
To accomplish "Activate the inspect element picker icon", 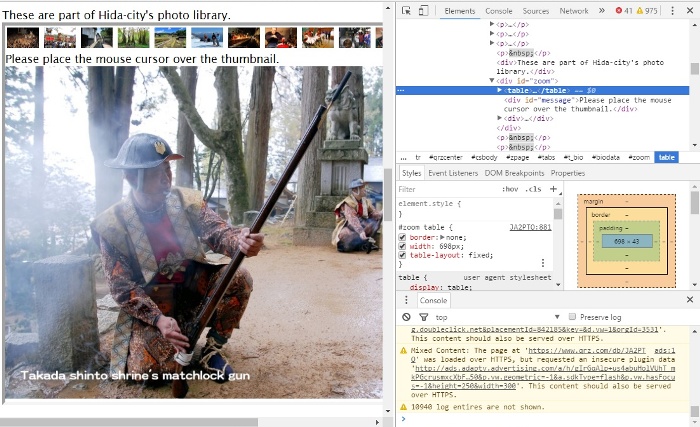I will pyautogui.click(x=406, y=11).
